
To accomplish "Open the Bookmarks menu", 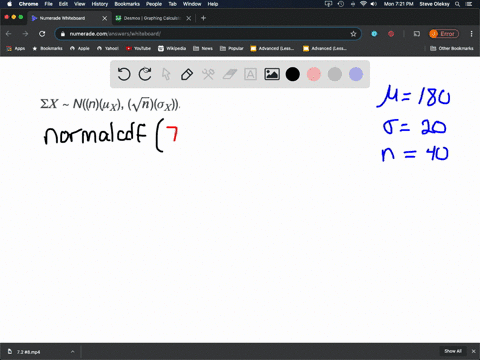I will click(x=127, y=4).
